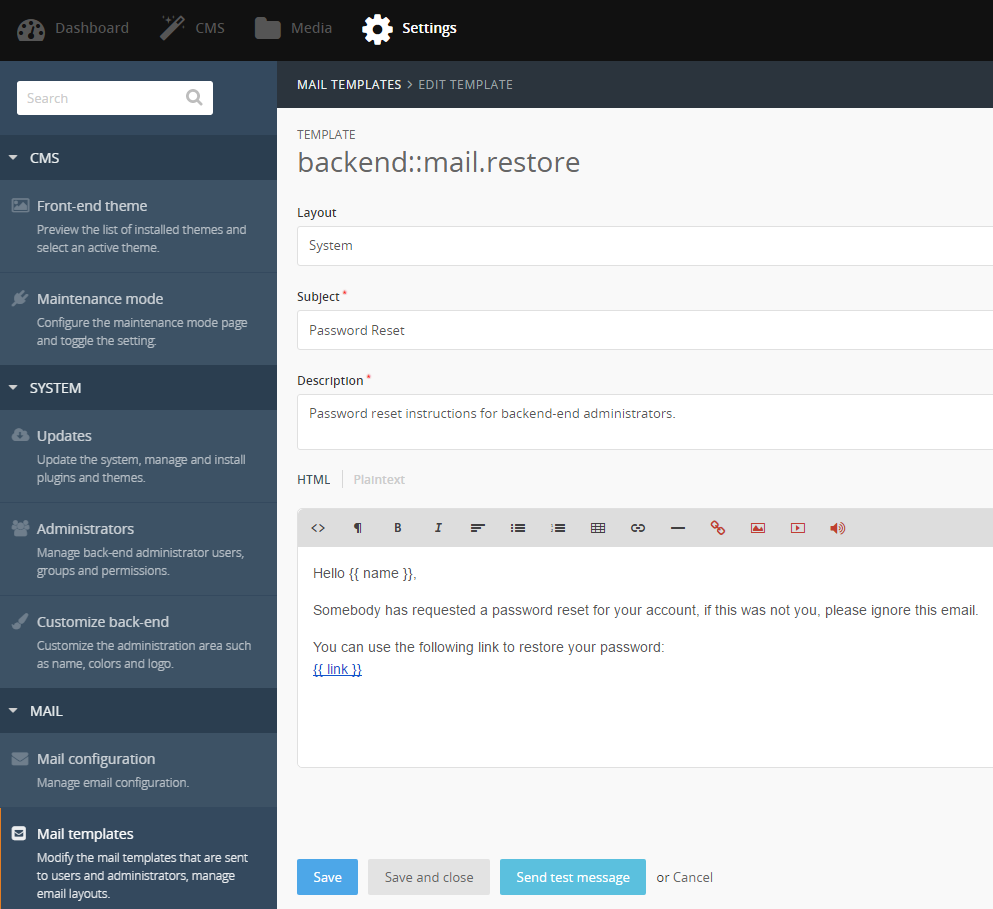
Task: Open the text alignment options
Action: [478, 528]
